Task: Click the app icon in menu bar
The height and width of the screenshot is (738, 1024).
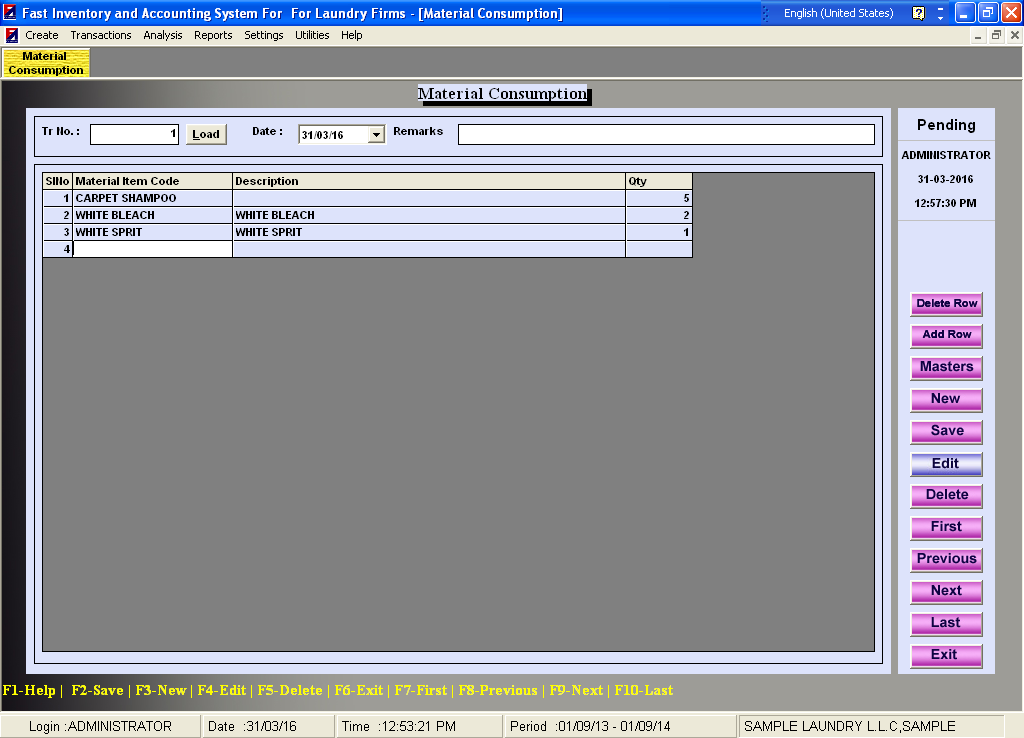Action: pyautogui.click(x=11, y=35)
